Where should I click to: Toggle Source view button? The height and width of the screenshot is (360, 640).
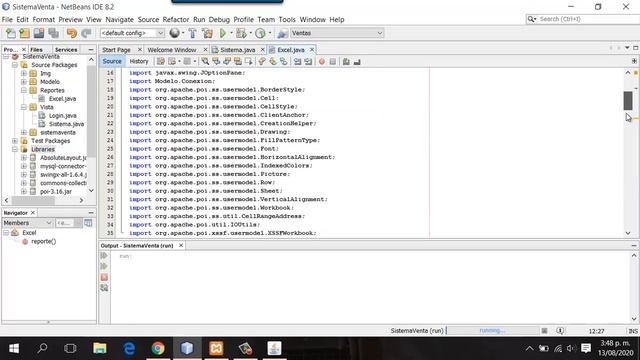tap(112, 61)
